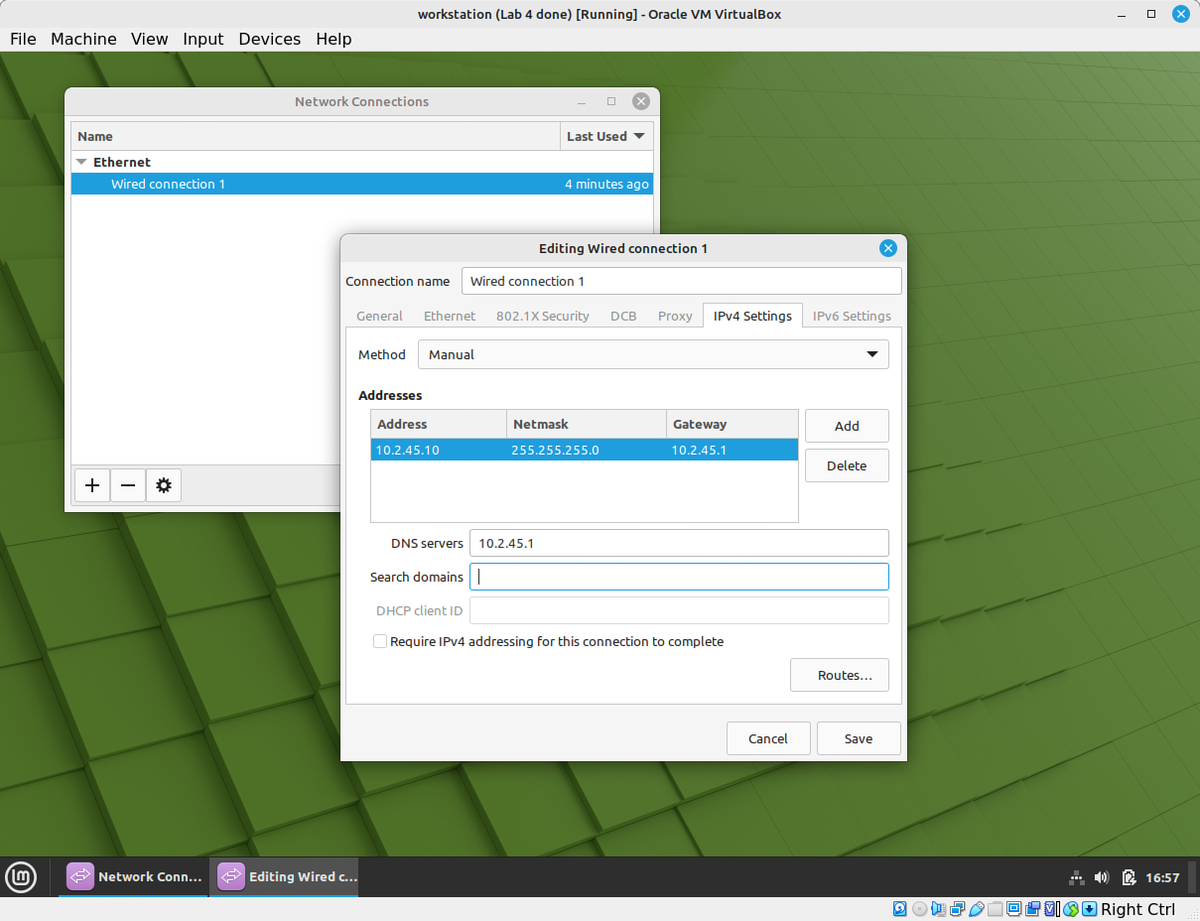
Task: Open the Routes… dialog
Action: [x=838, y=676]
